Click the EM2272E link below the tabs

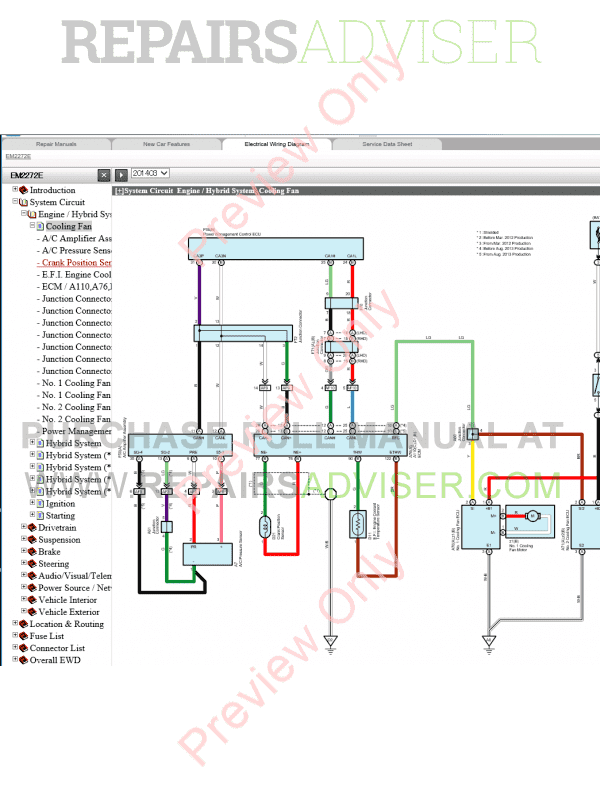point(18,157)
